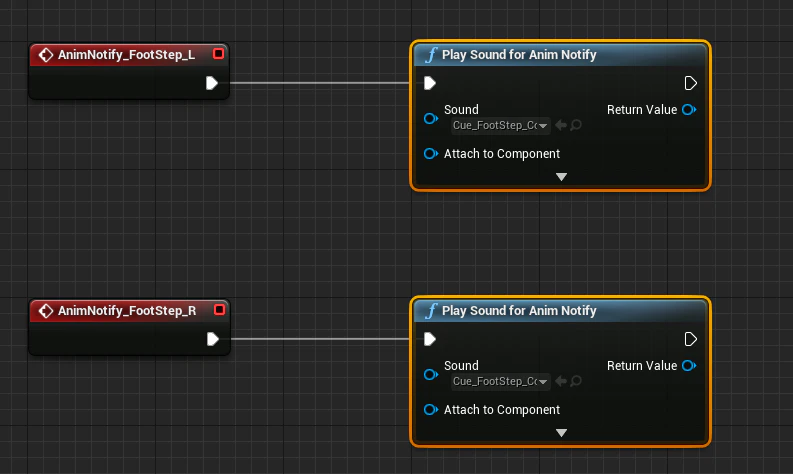The height and width of the screenshot is (474, 793).
Task: Click the Return Value label on the lower node
Action: tap(642, 366)
